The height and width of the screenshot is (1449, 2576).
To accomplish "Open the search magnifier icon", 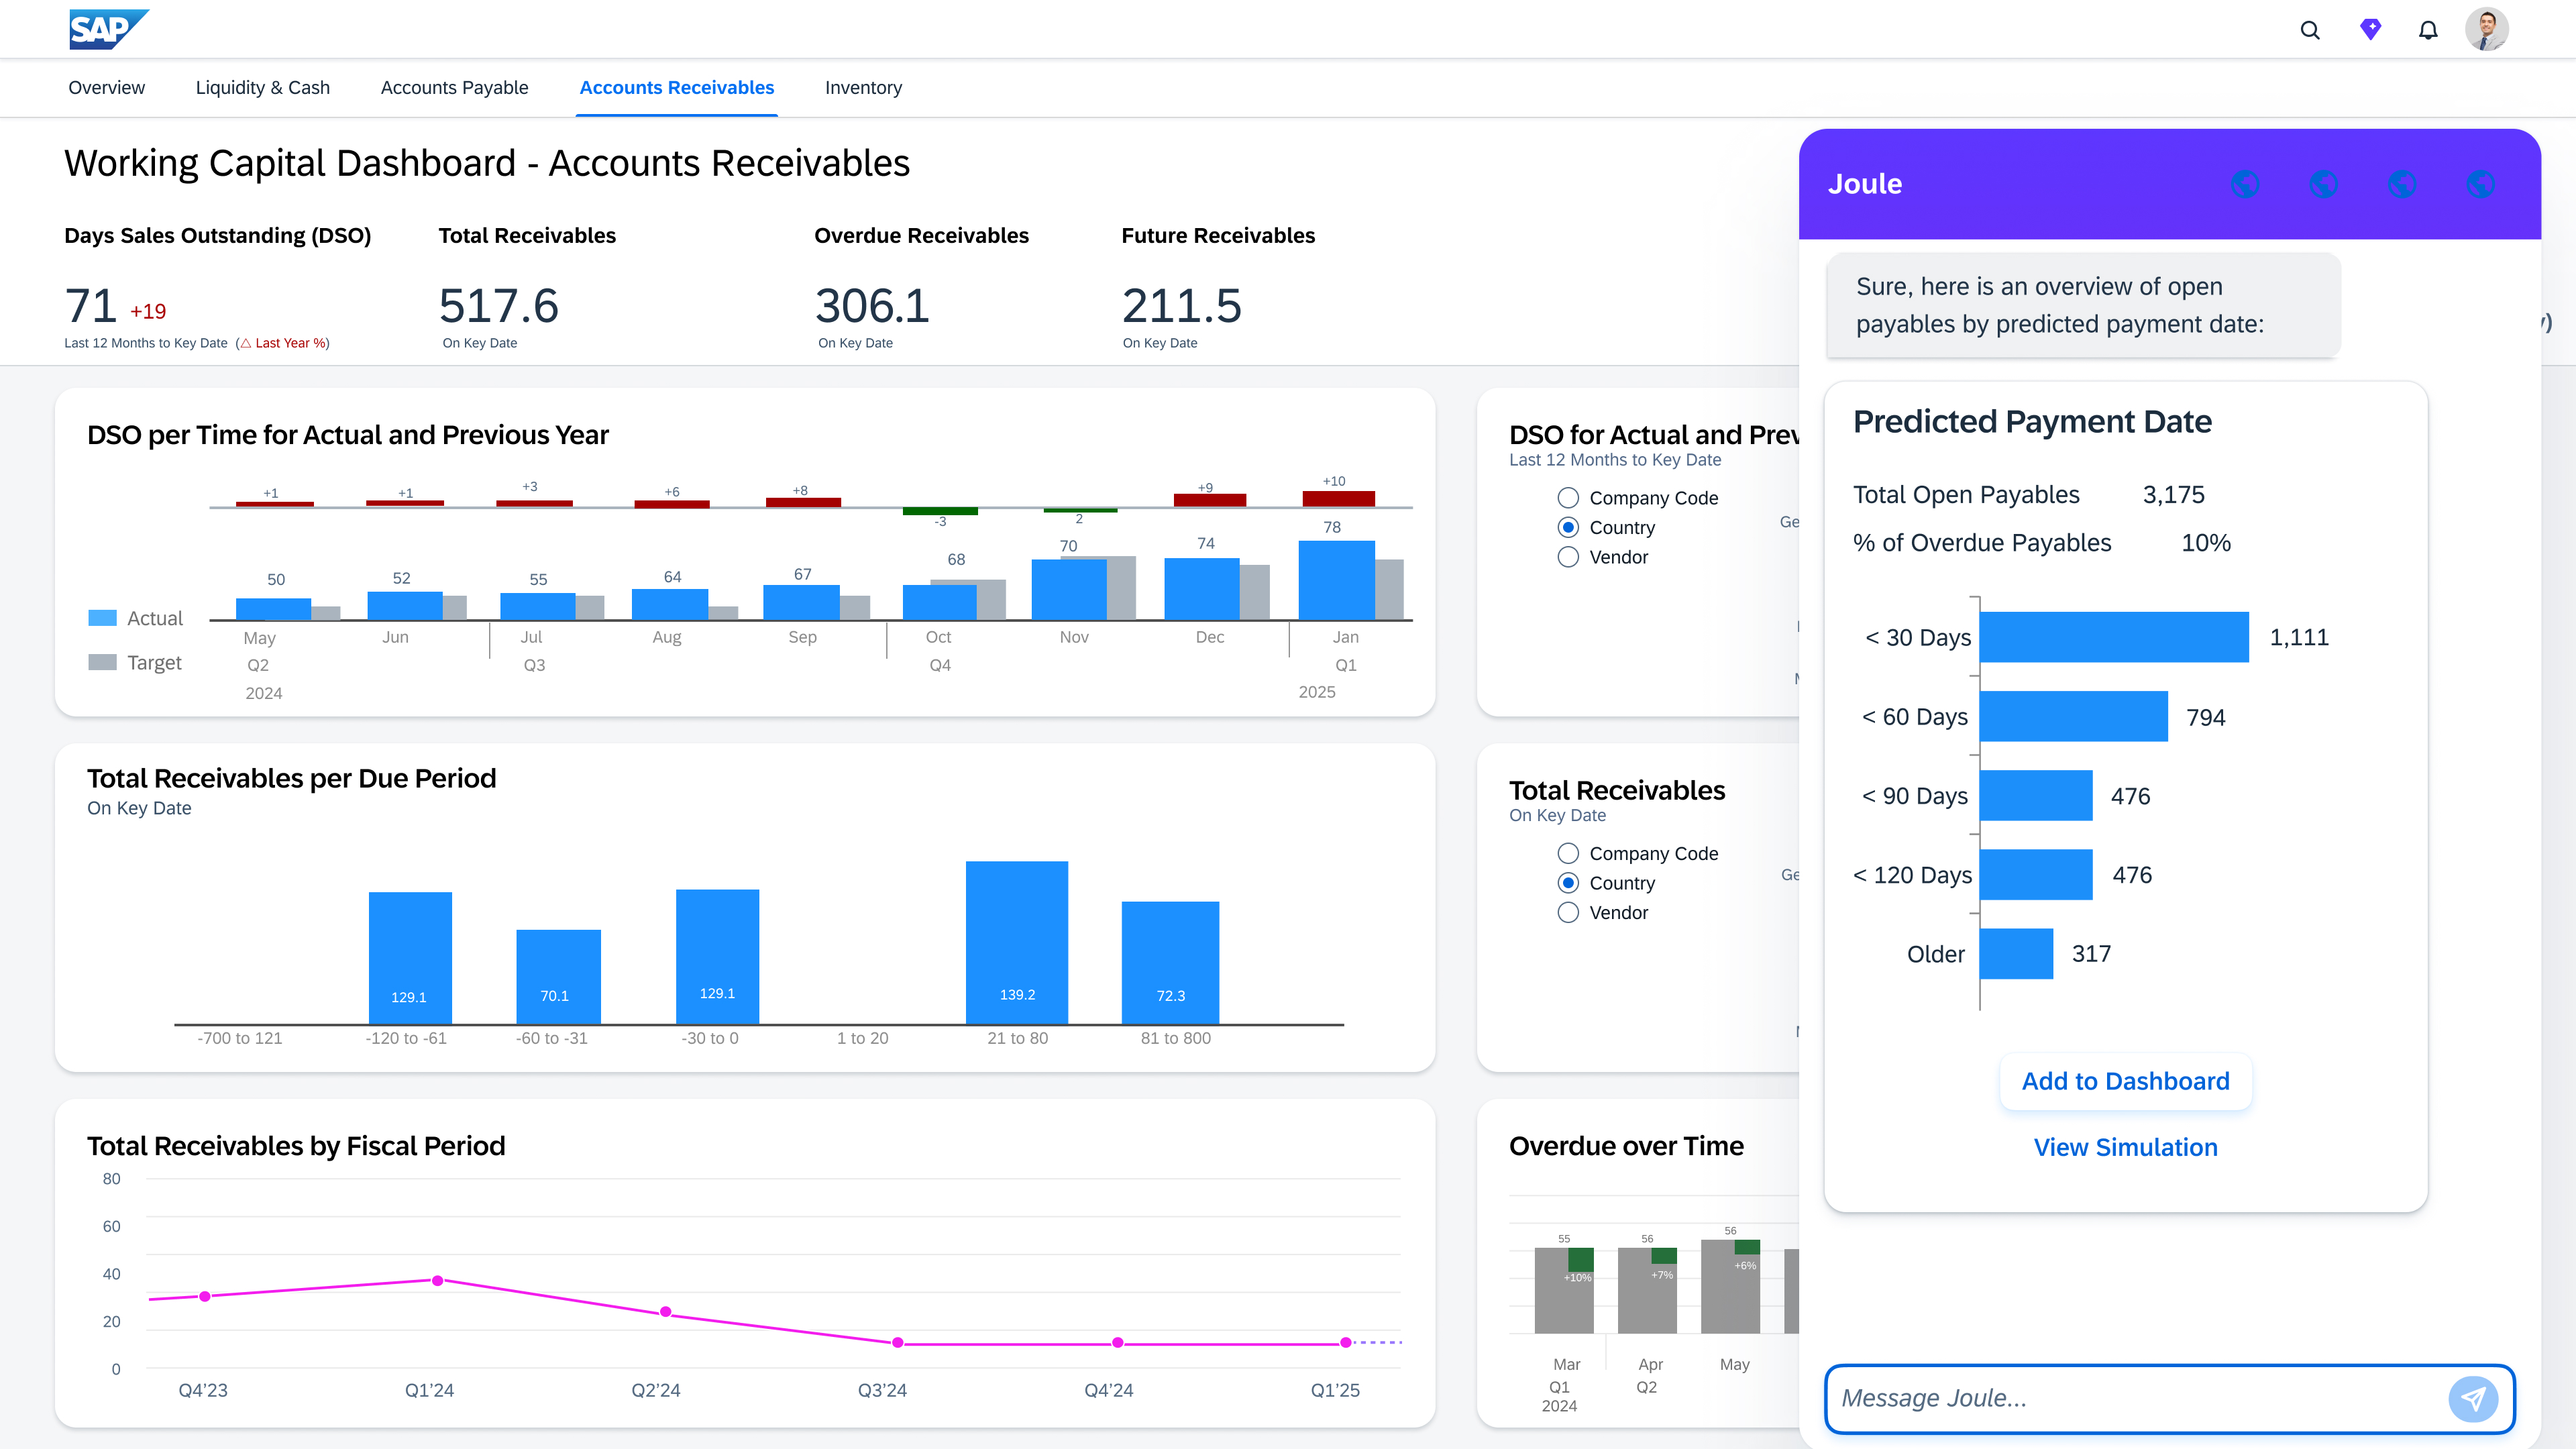I will pos(2310,30).
